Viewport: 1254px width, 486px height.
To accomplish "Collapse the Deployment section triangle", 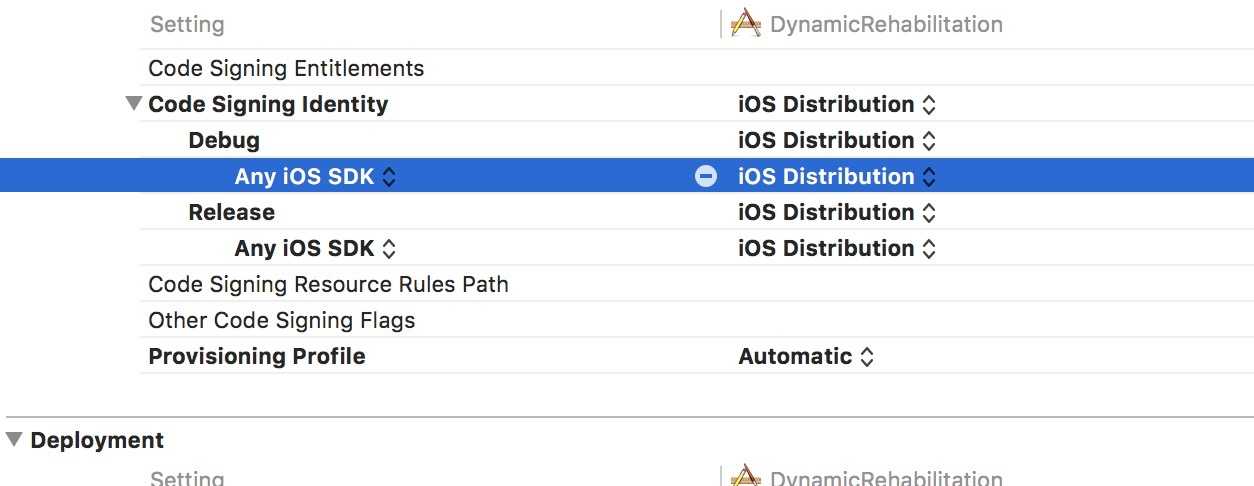I will [x=14, y=440].
